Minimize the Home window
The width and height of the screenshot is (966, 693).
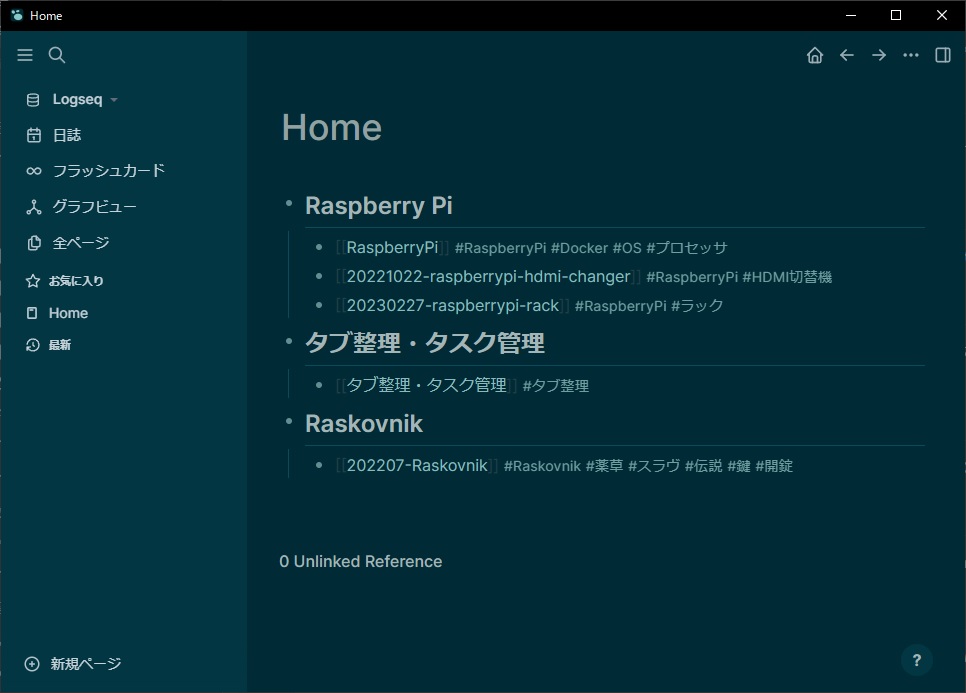click(x=851, y=15)
